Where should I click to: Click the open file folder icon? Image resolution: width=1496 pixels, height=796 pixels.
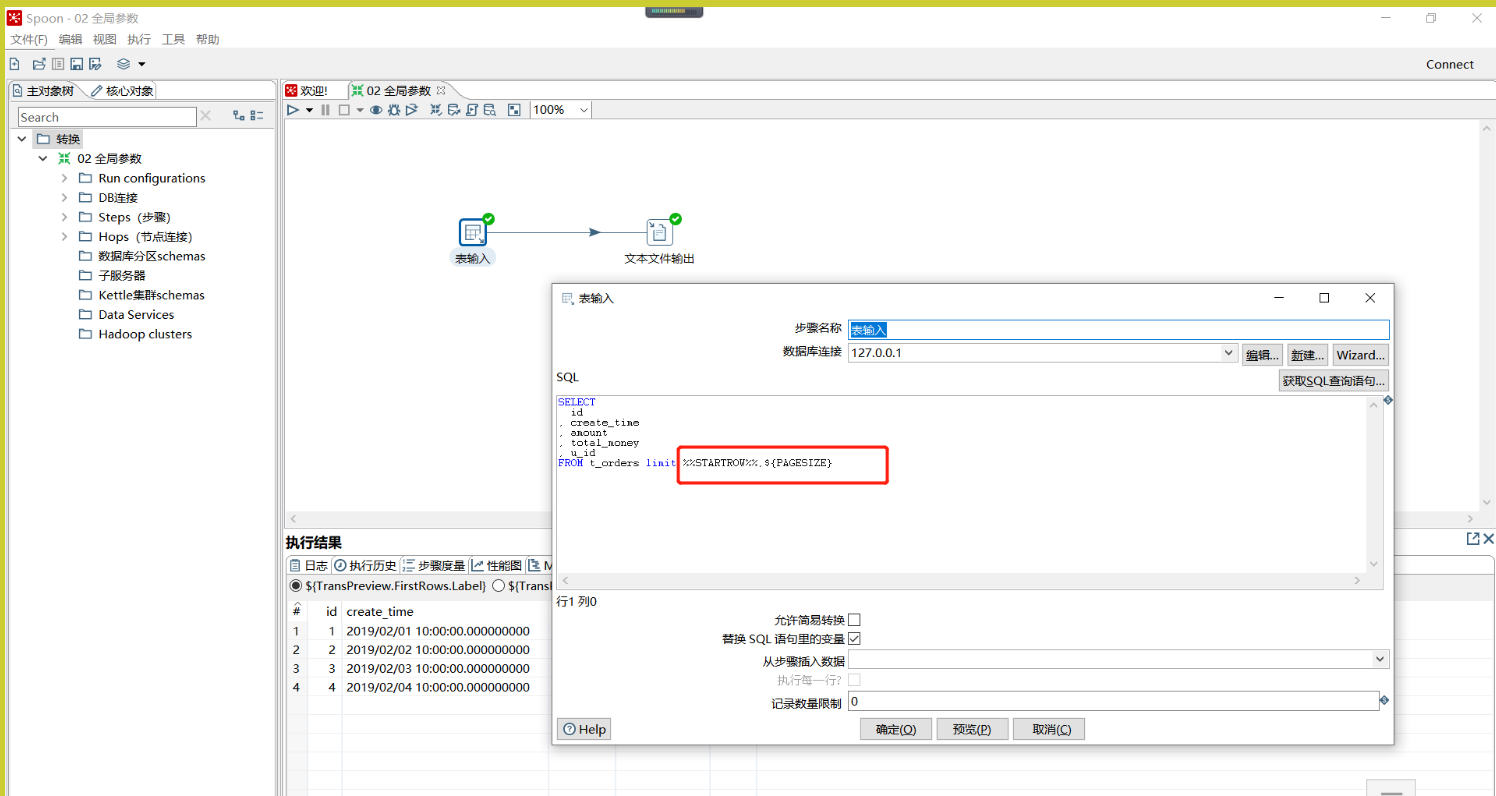pos(39,64)
